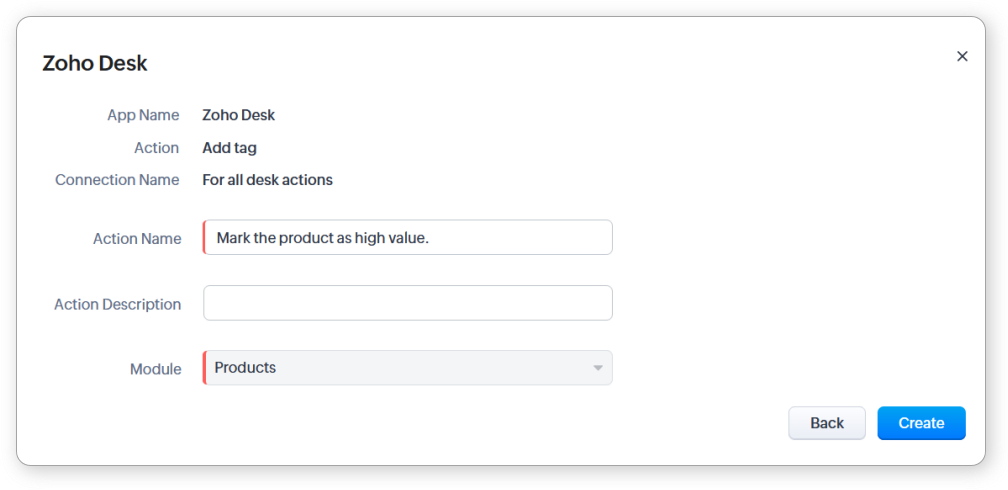1008x490 pixels.
Task: Select the 'Zoho Desk' app name value
Action: tap(238, 115)
